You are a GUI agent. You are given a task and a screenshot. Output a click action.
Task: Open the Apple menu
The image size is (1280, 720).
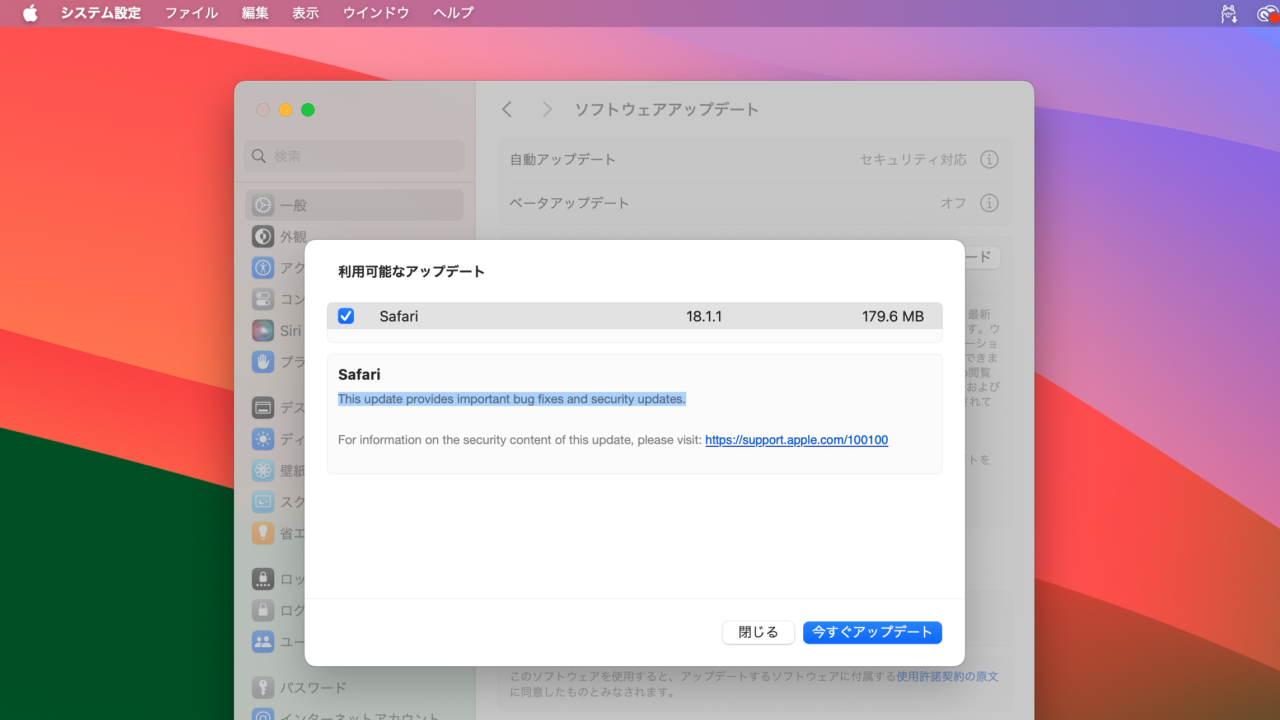click(30, 13)
